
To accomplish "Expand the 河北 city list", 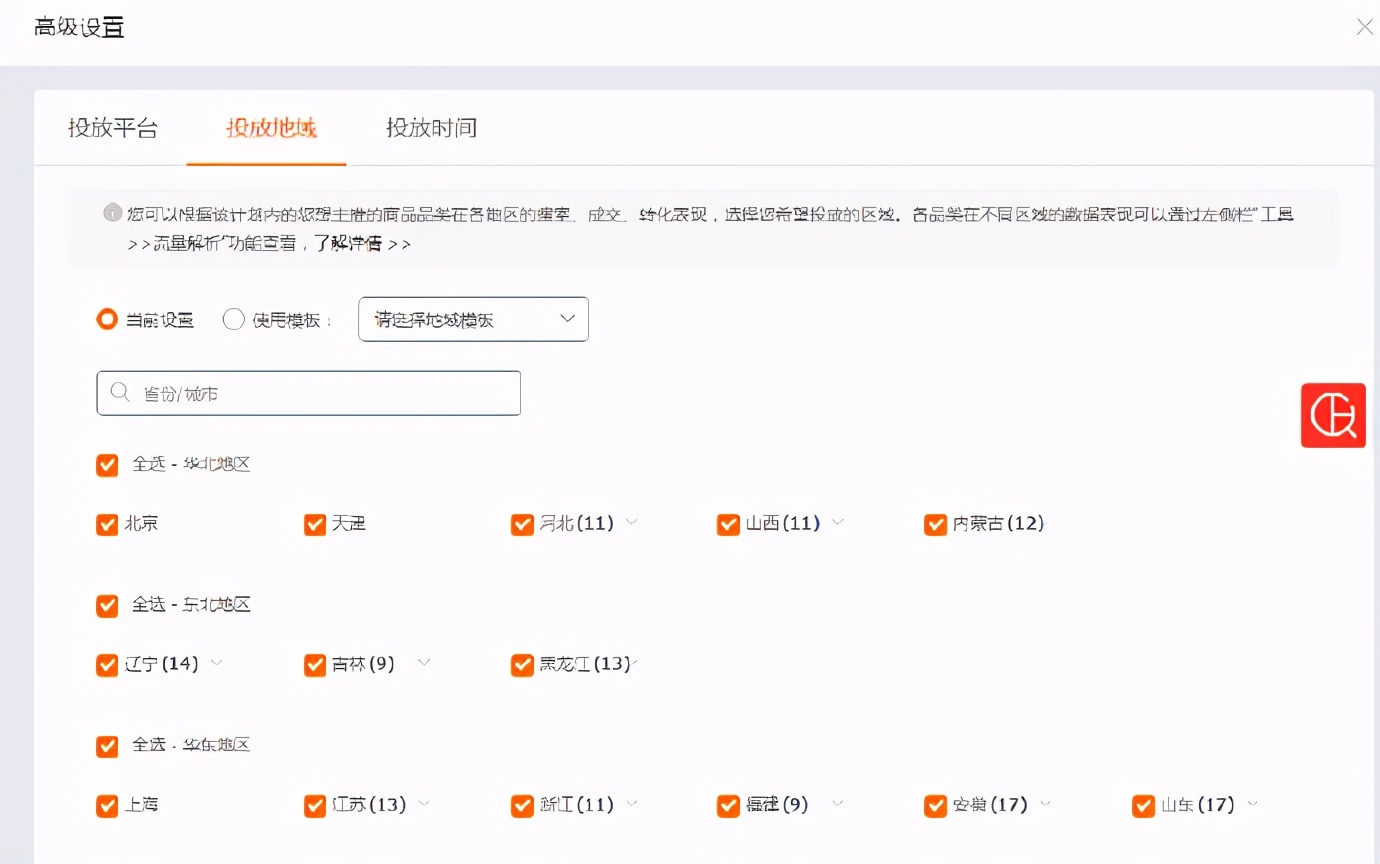I will coord(631,523).
